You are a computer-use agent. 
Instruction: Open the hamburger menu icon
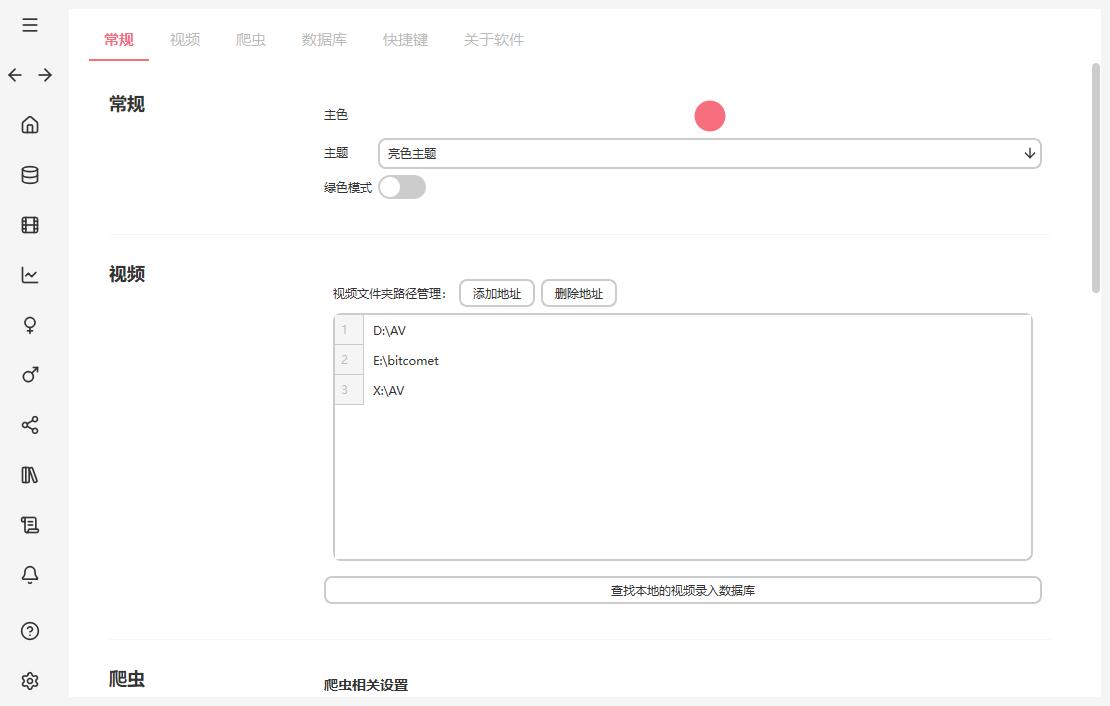coord(30,25)
